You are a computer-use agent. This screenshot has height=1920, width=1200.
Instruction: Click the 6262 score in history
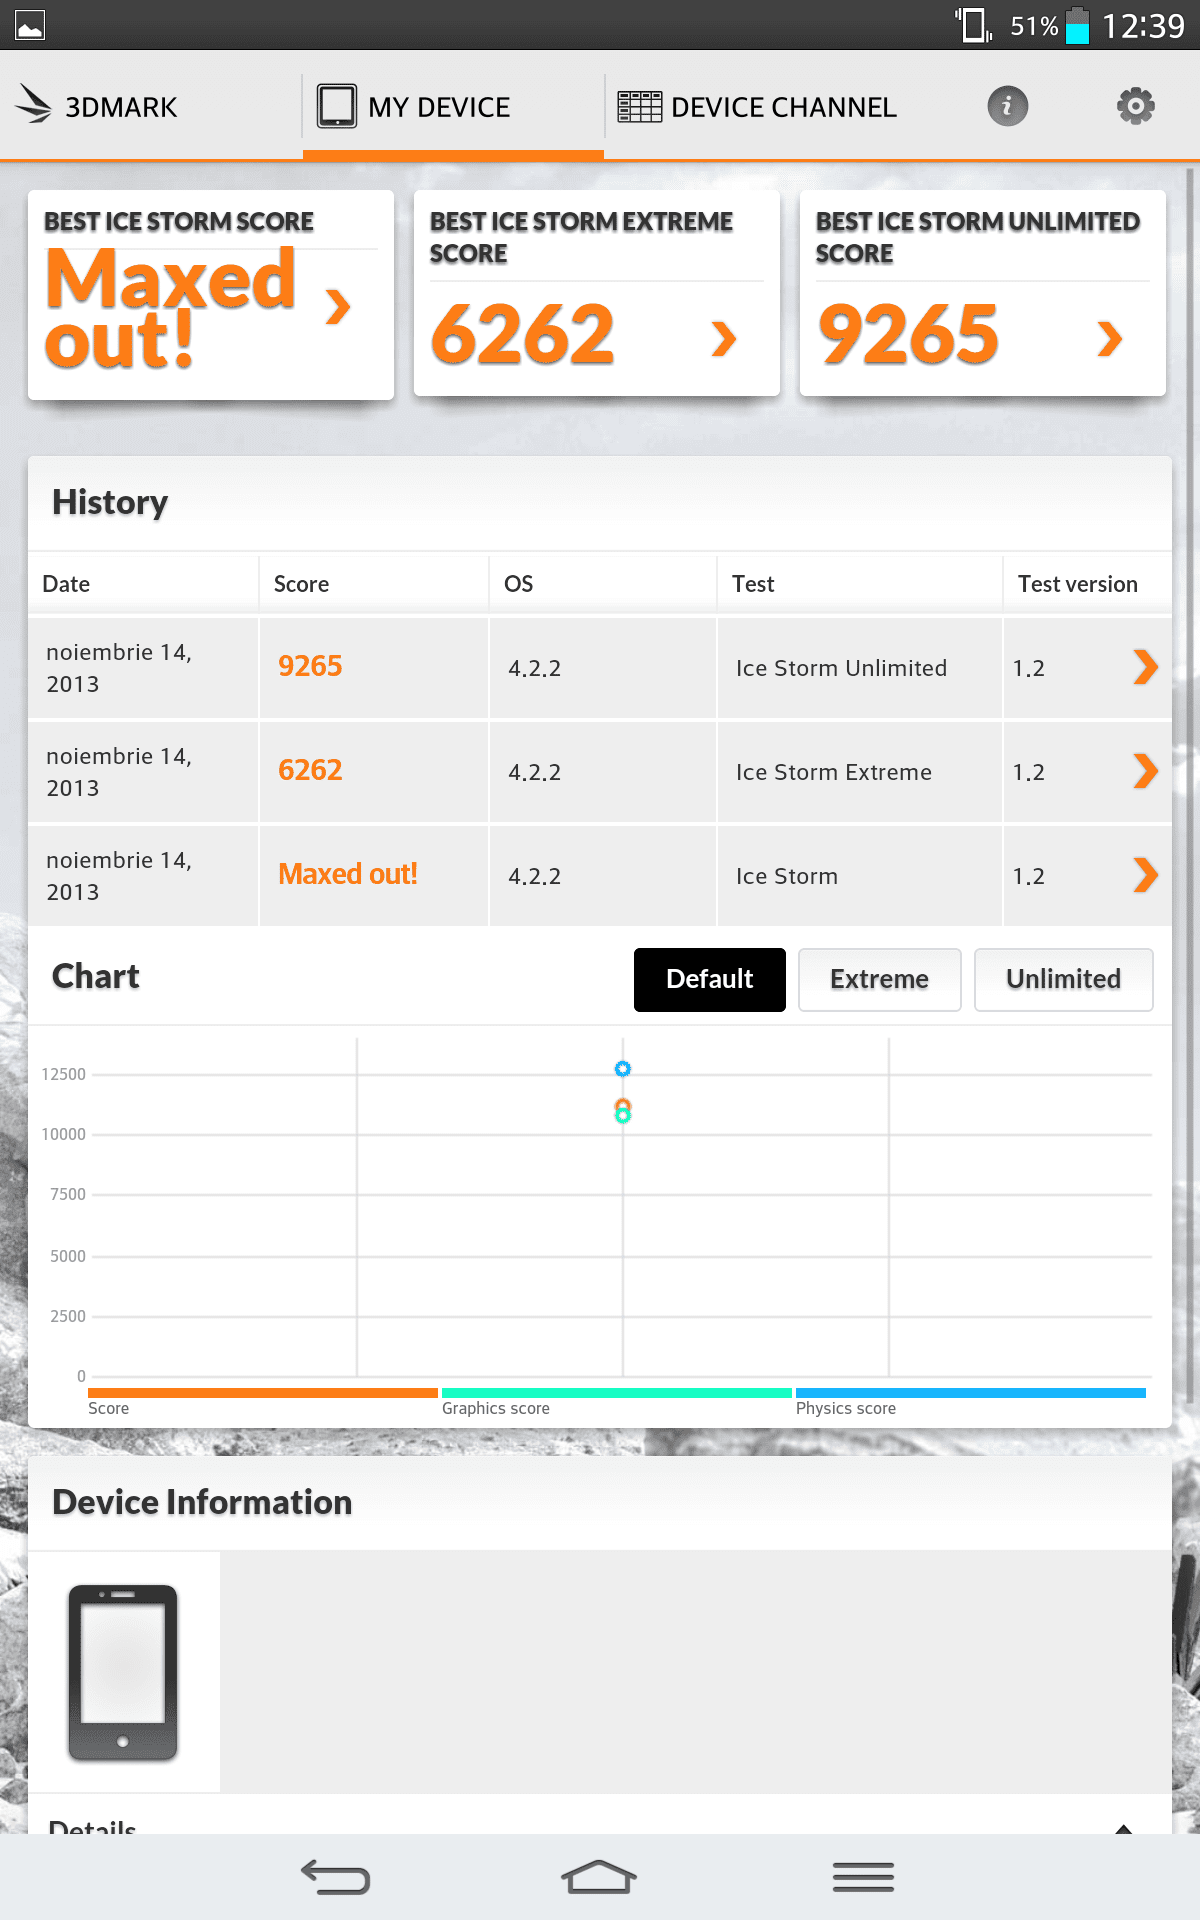pos(310,770)
